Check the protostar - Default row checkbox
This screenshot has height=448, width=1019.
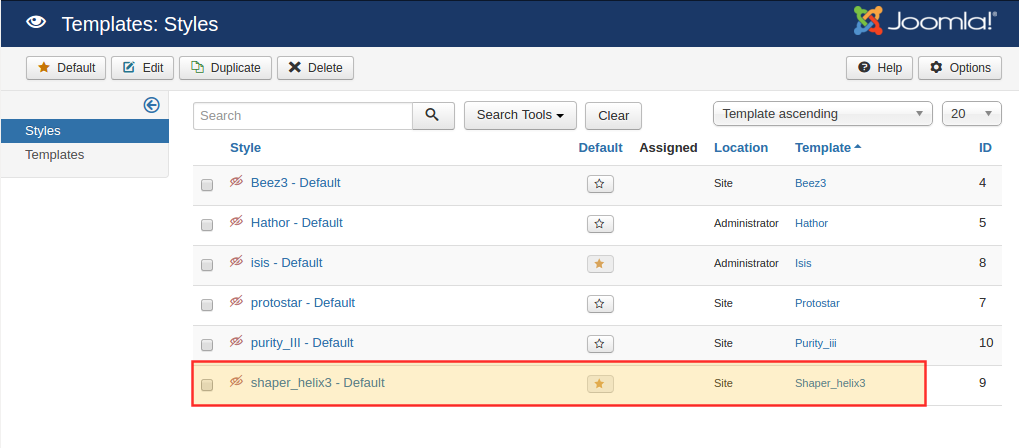click(207, 305)
